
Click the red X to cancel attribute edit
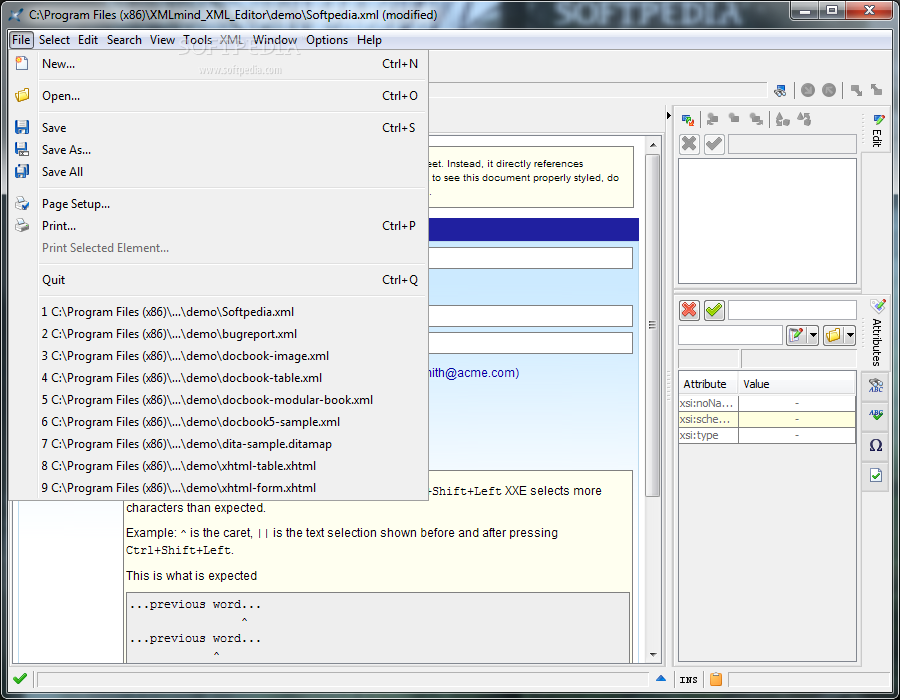tap(689, 310)
